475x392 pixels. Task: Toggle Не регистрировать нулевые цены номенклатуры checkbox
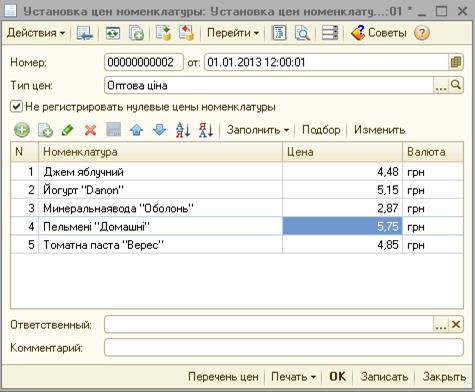[16, 107]
